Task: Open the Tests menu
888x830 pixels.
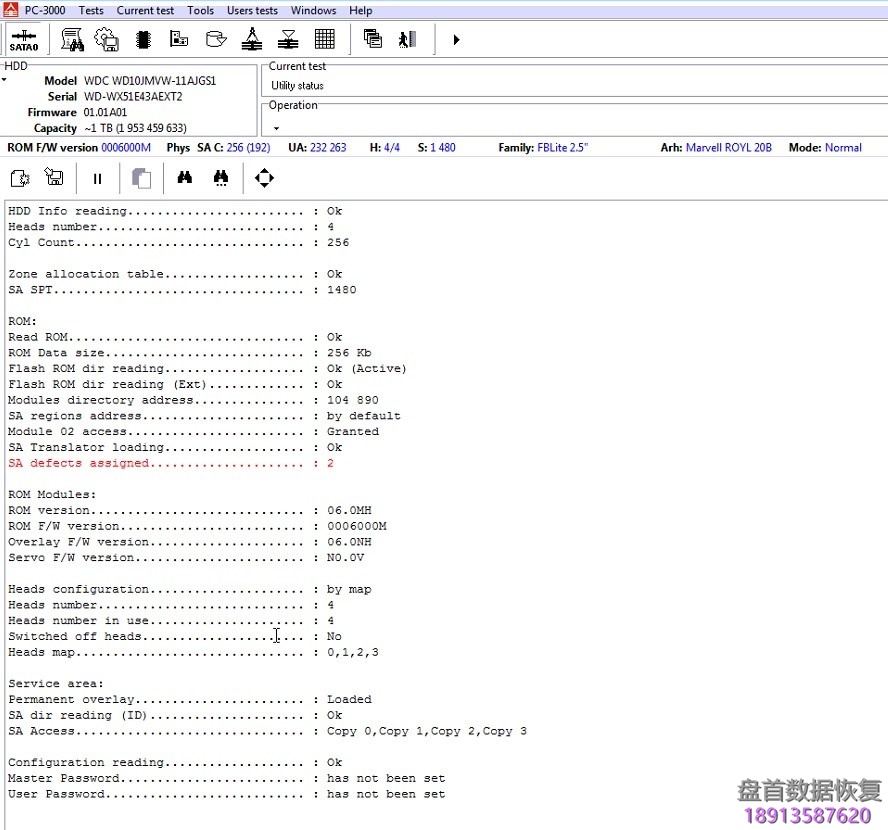Action: (91, 10)
